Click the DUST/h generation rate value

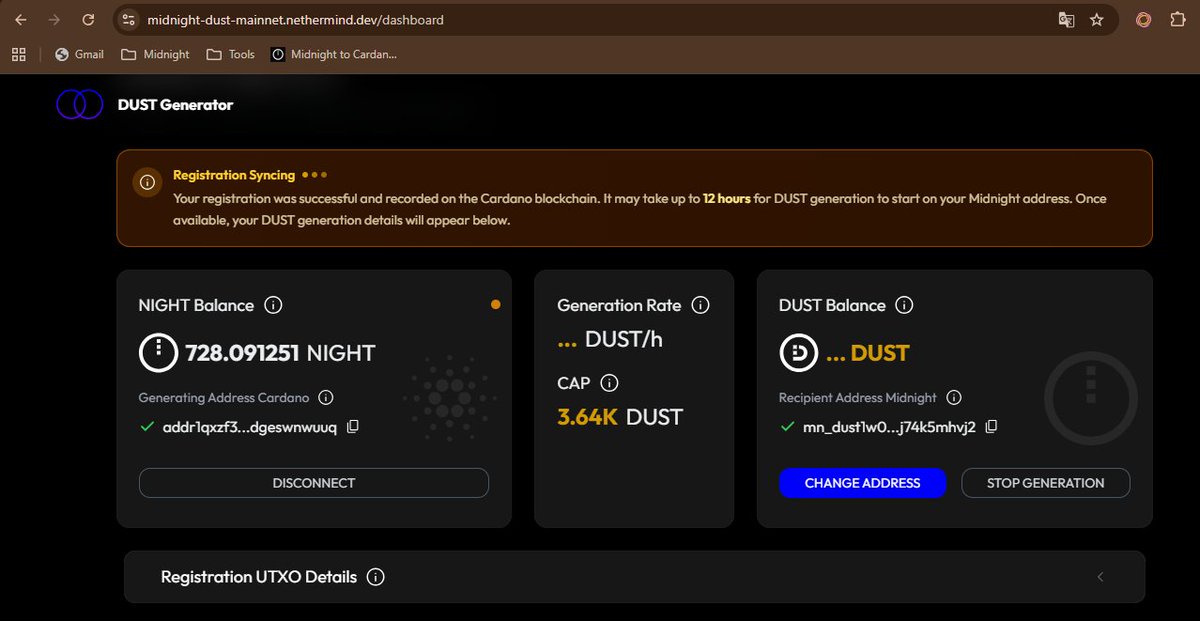(610, 339)
